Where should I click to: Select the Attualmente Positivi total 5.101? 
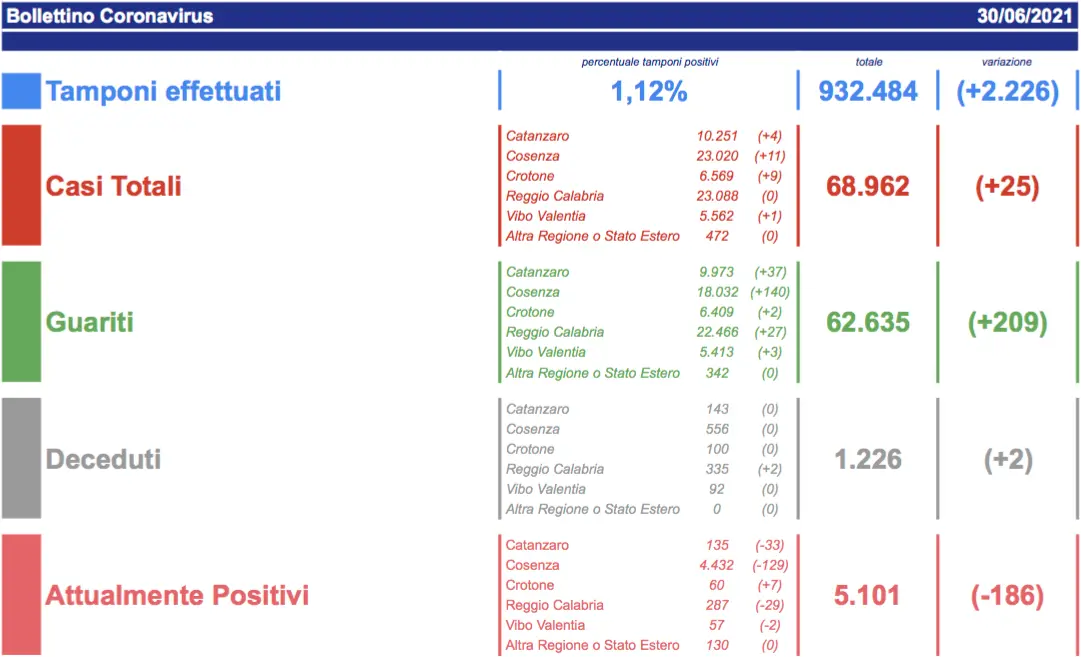[867, 595]
